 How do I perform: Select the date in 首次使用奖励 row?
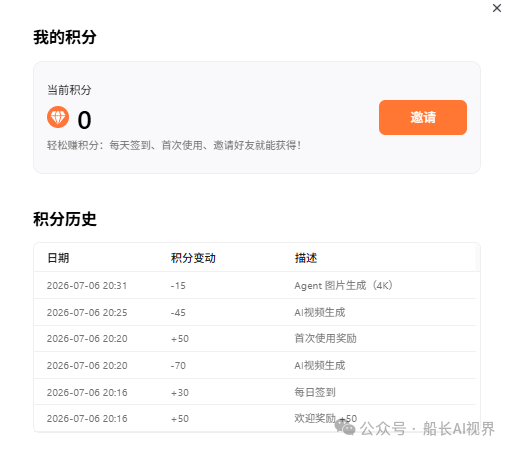pyautogui.click(x=87, y=339)
